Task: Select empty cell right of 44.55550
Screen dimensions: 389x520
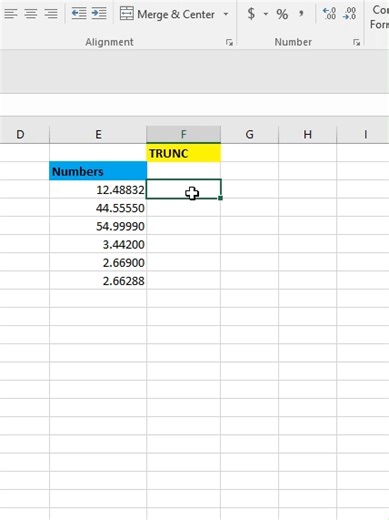Action: pyautogui.click(x=183, y=208)
